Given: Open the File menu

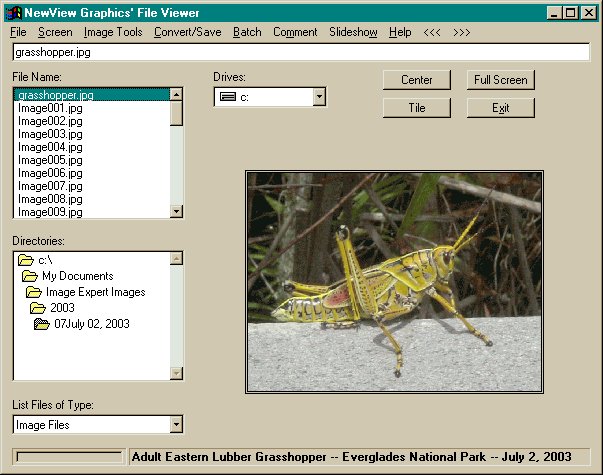Looking at the screenshot, I should pos(18,32).
